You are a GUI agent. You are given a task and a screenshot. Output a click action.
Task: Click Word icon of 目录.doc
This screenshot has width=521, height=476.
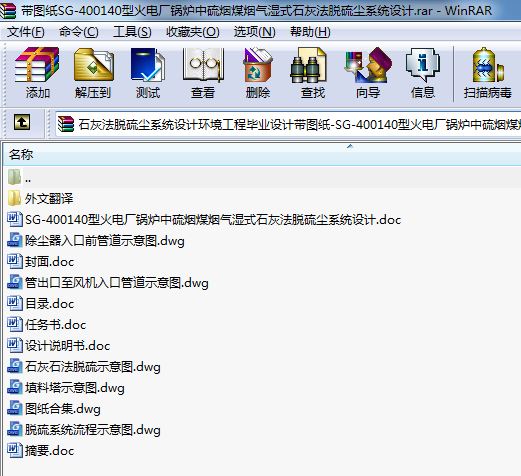(x=15, y=303)
